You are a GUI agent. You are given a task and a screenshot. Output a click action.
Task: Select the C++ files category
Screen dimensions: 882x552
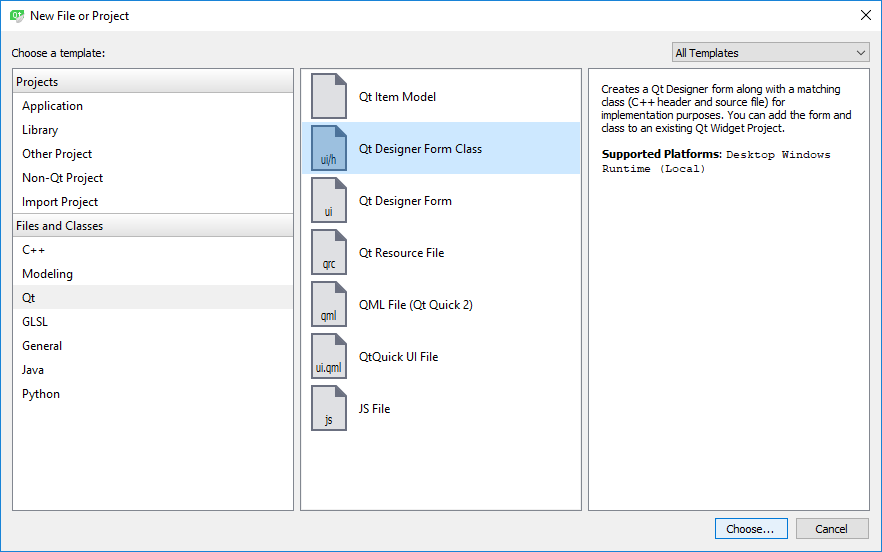click(x=34, y=250)
